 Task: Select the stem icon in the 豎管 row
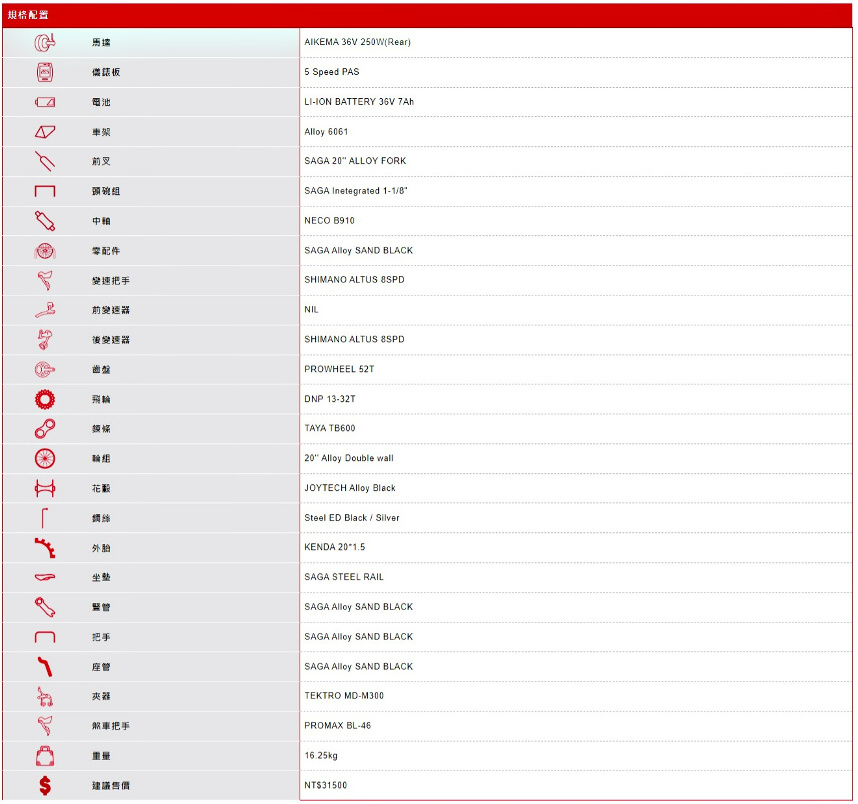(45, 608)
